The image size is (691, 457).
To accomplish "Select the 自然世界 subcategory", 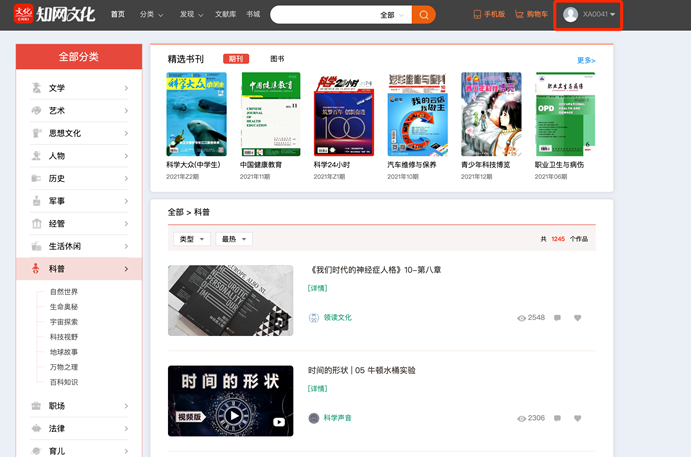I will click(x=64, y=292).
